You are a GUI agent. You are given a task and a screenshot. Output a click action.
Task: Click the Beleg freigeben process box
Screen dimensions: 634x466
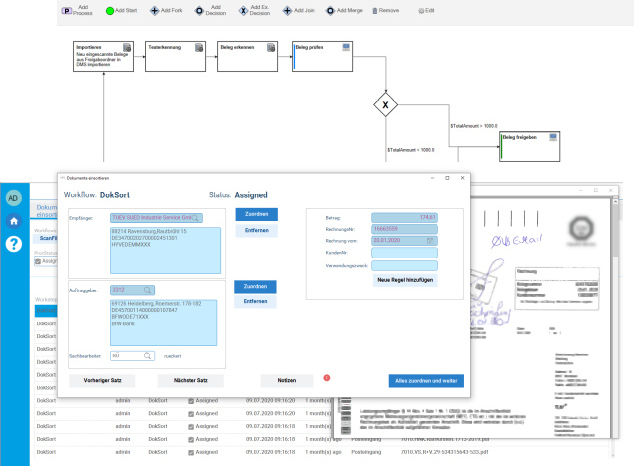(530, 146)
